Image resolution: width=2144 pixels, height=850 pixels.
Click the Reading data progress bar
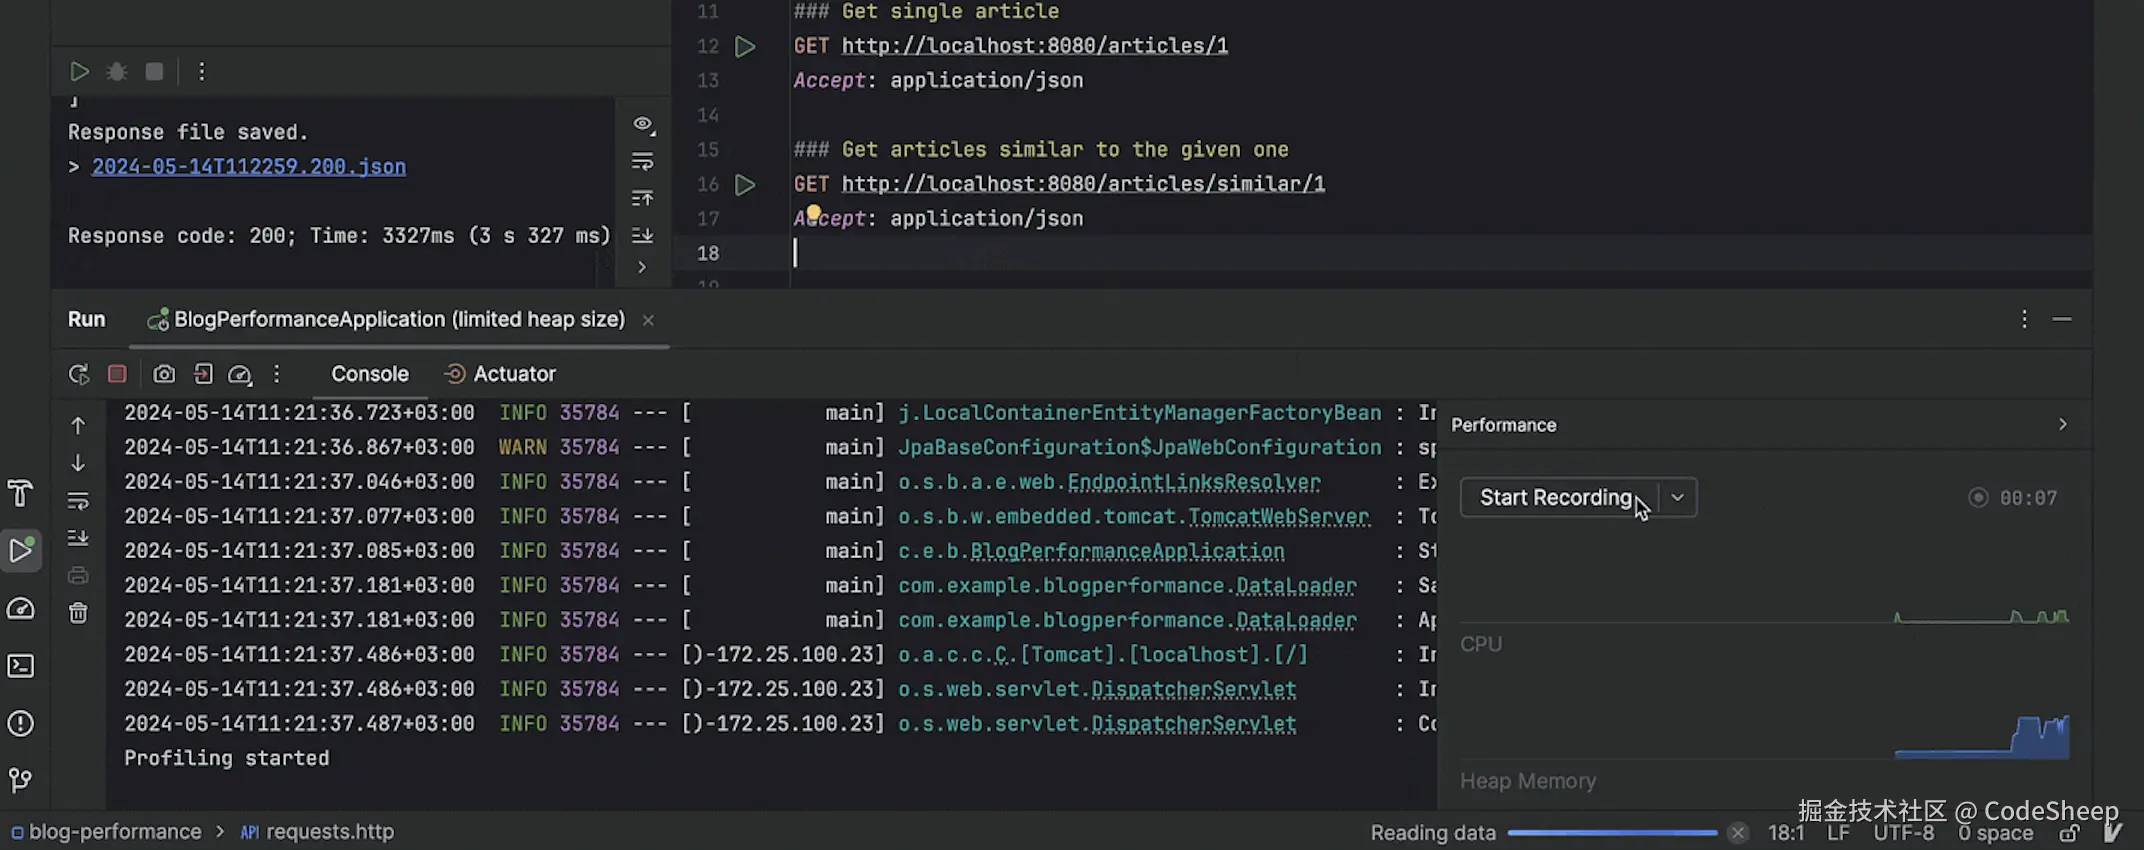tap(1612, 833)
